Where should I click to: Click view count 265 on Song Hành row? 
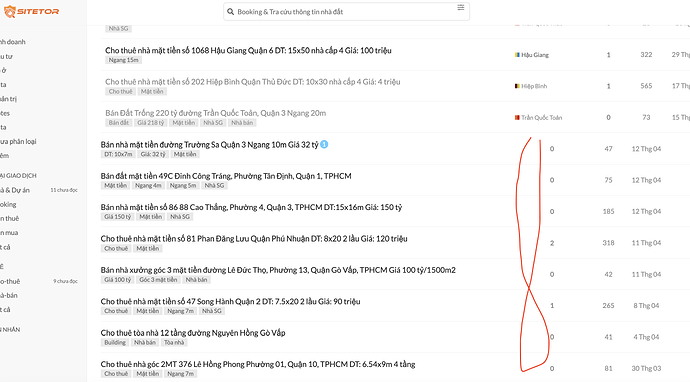point(608,305)
